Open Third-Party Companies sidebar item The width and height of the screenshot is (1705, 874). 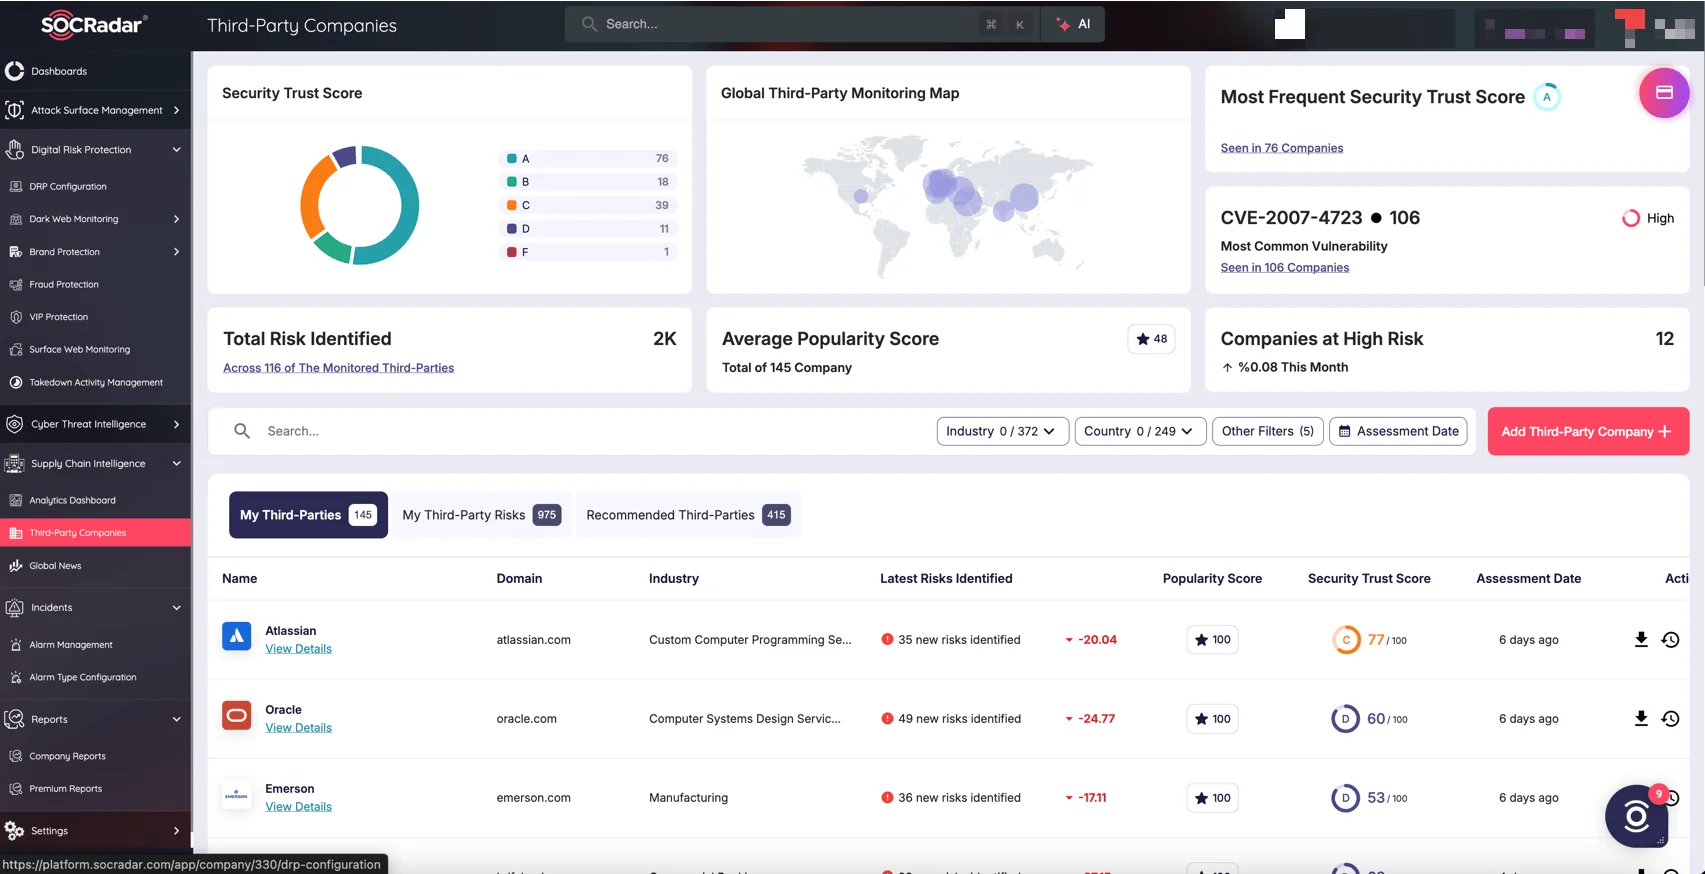click(95, 533)
